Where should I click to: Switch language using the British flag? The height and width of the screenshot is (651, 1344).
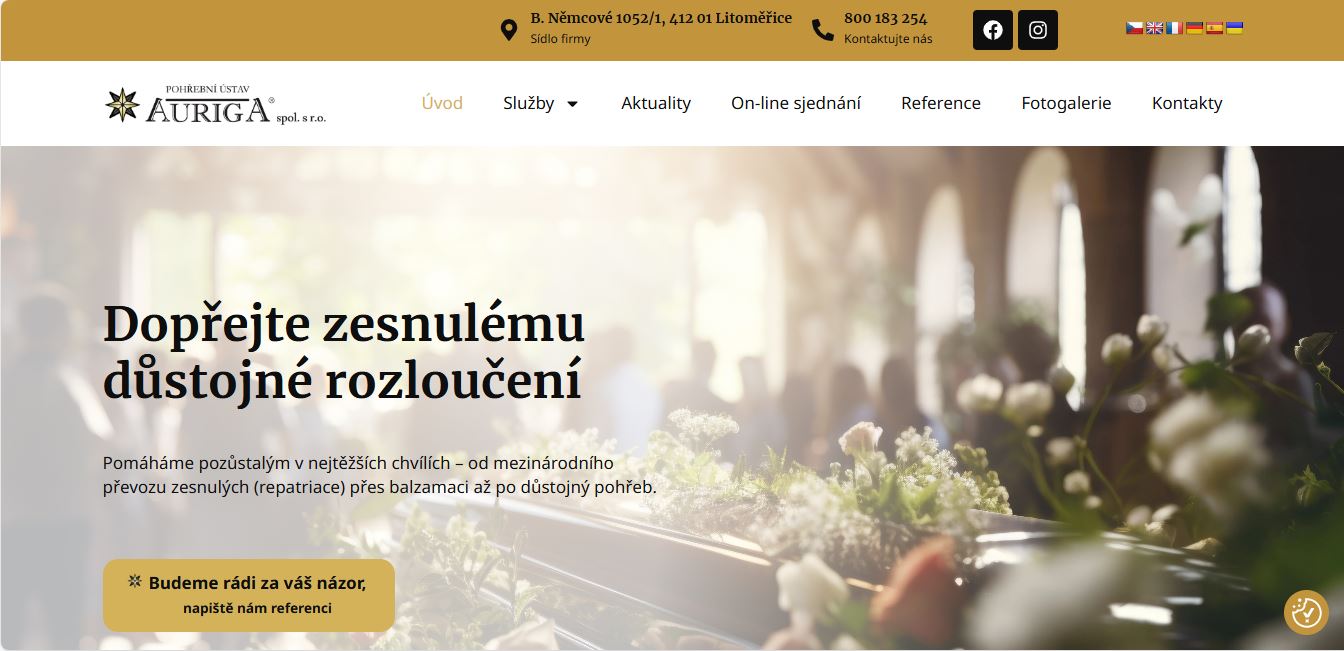pyautogui.click(x=1155, y=28)
